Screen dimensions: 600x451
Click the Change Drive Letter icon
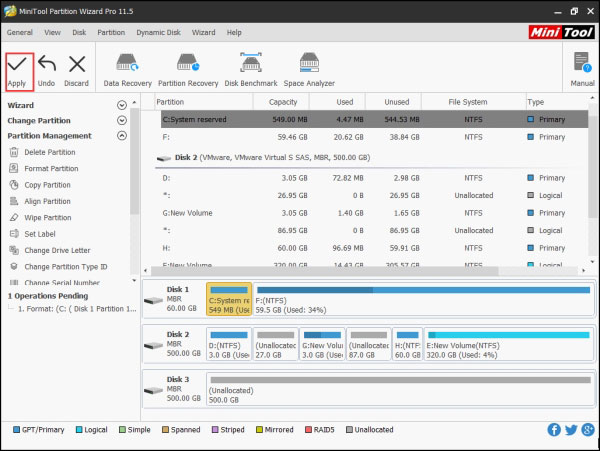point(14,250)
